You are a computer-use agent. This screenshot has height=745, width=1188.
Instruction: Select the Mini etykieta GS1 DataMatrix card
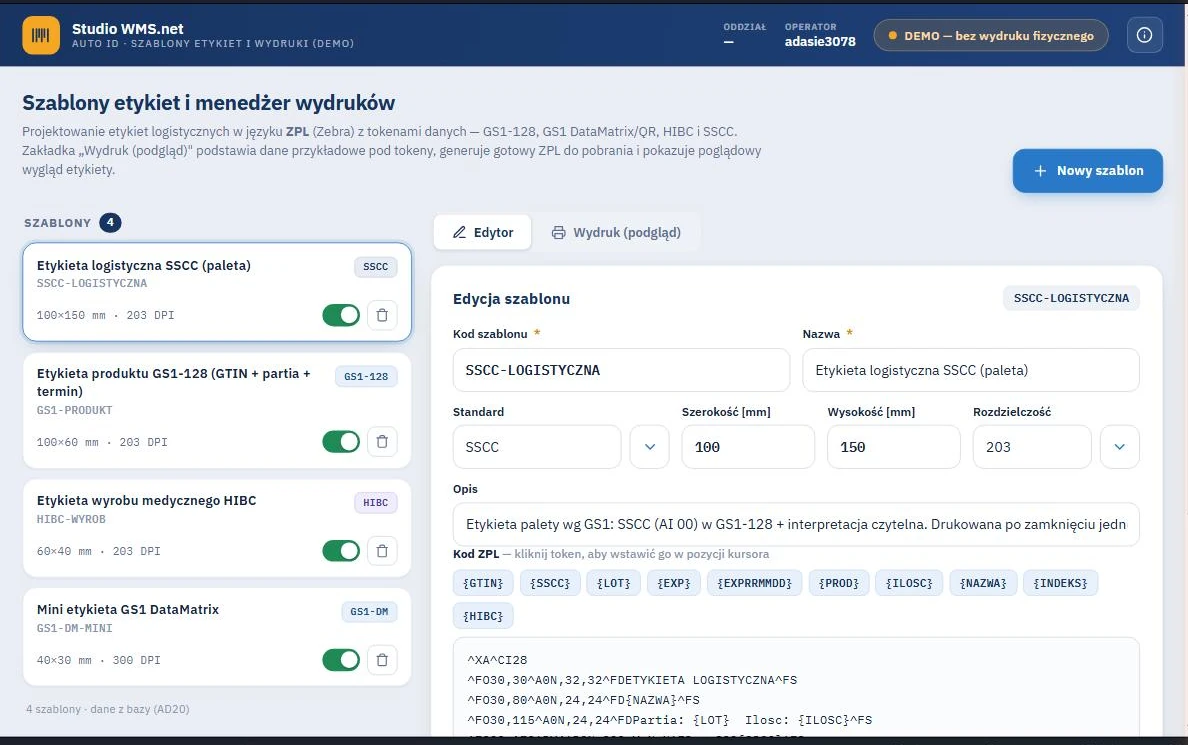217,637
